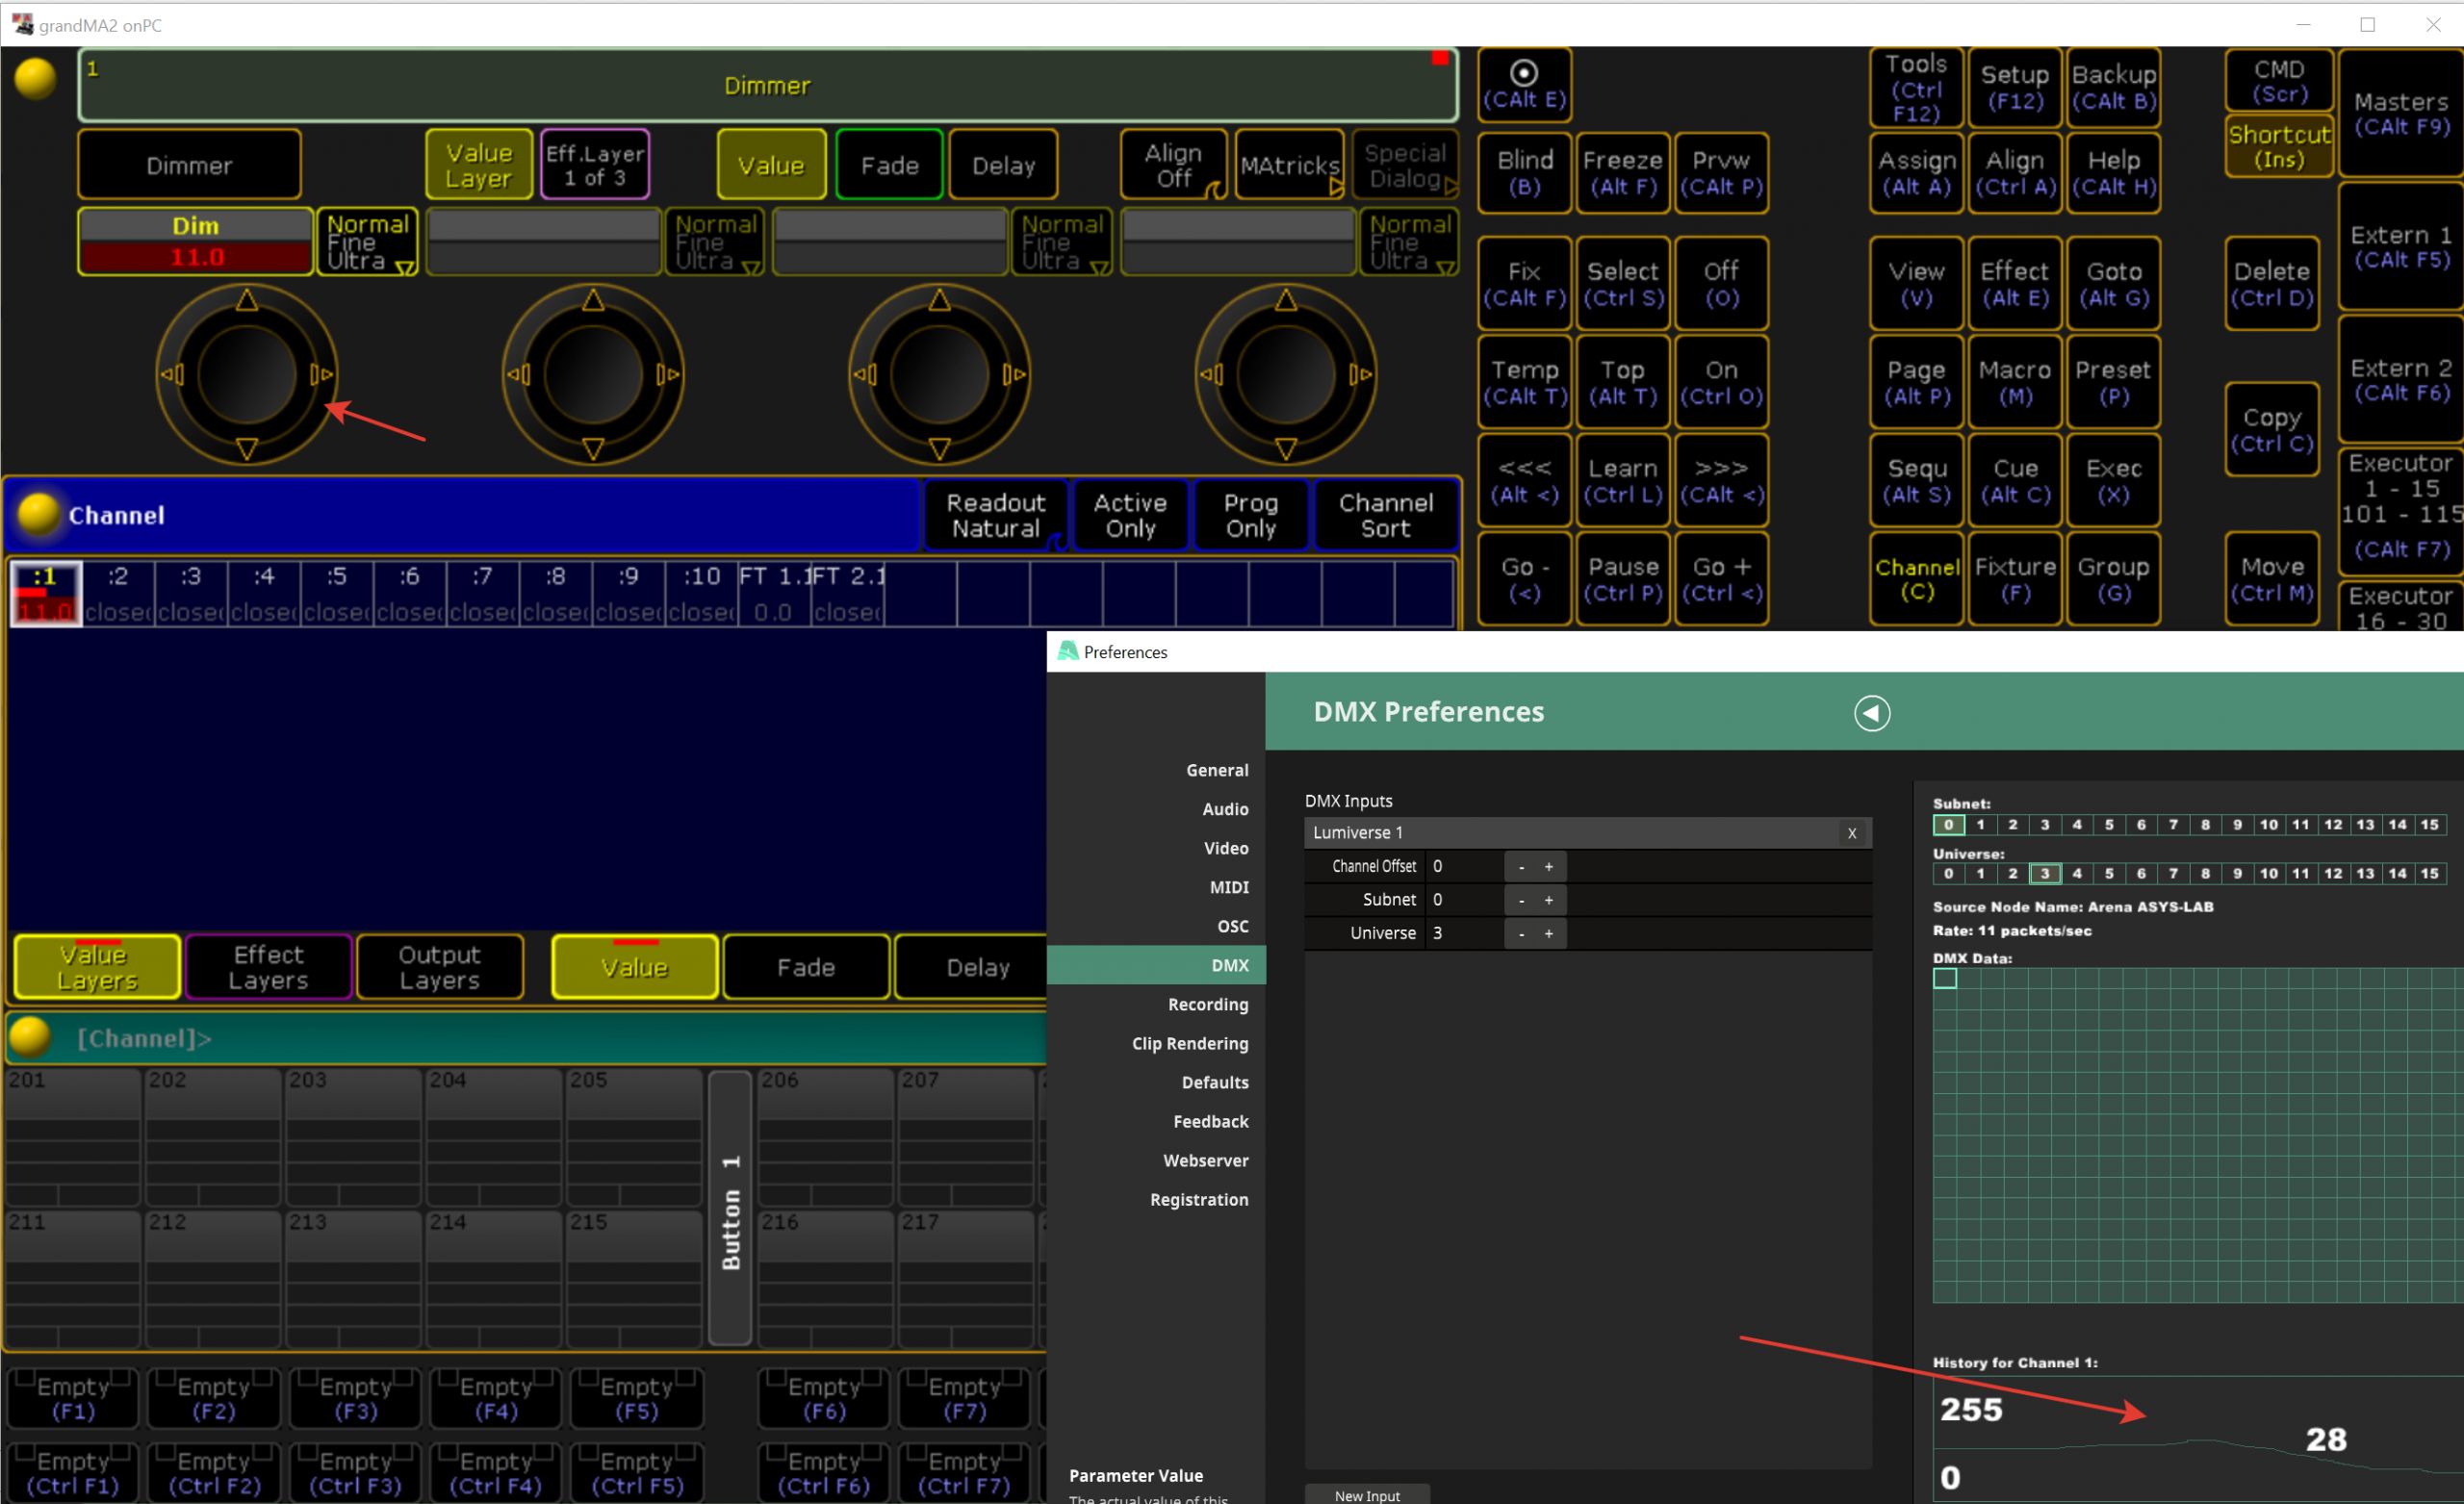
Task: Increase Universe value with plus
Action: [1548, 933]
